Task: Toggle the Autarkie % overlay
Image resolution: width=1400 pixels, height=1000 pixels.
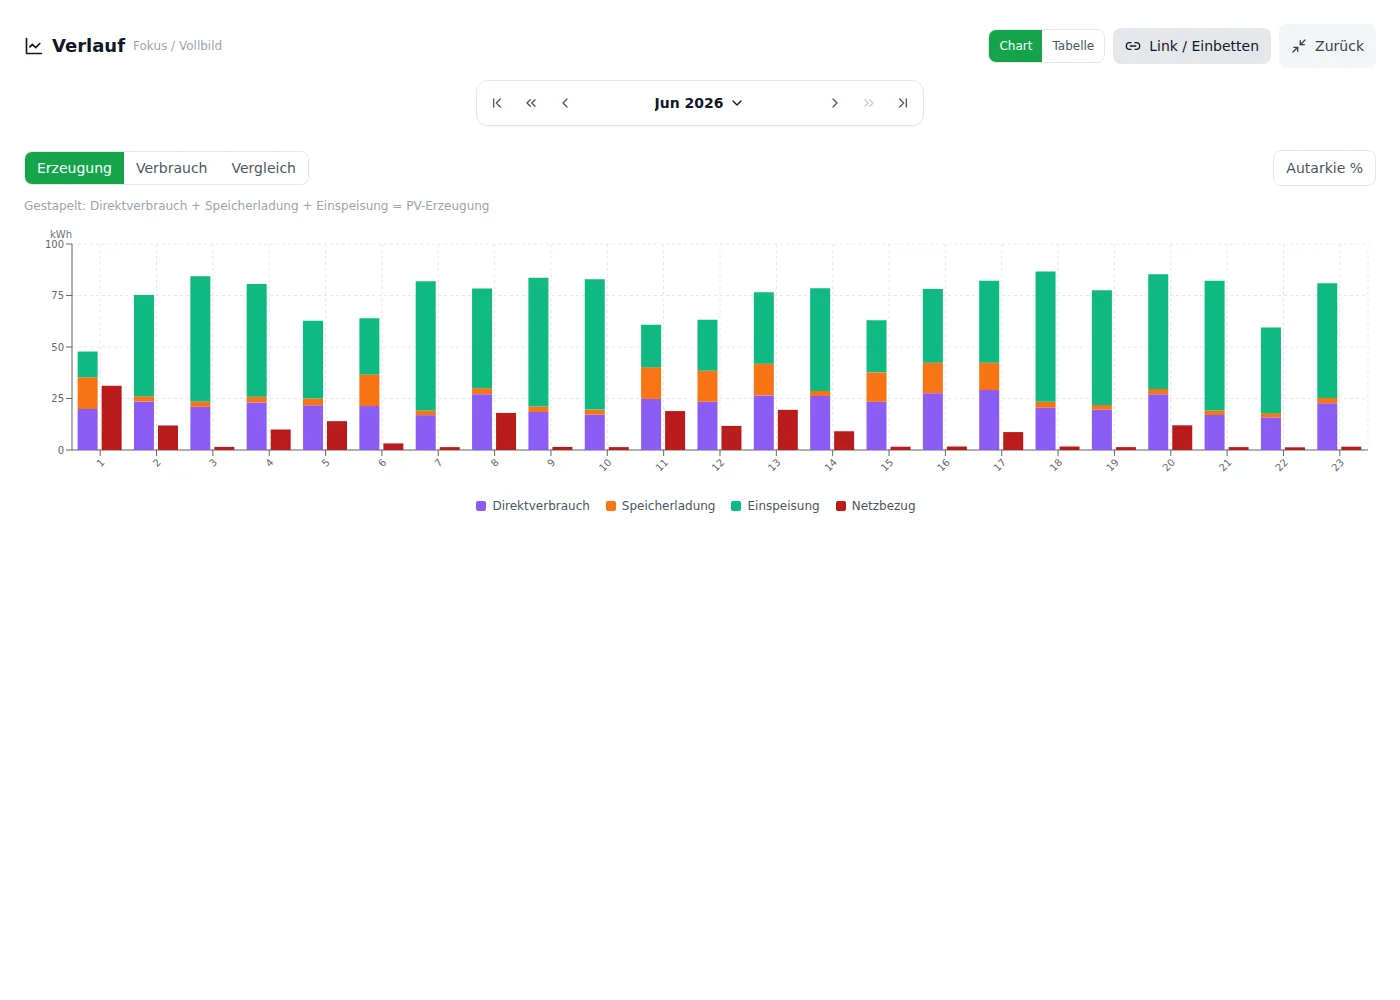Action: pos(1324,168)
